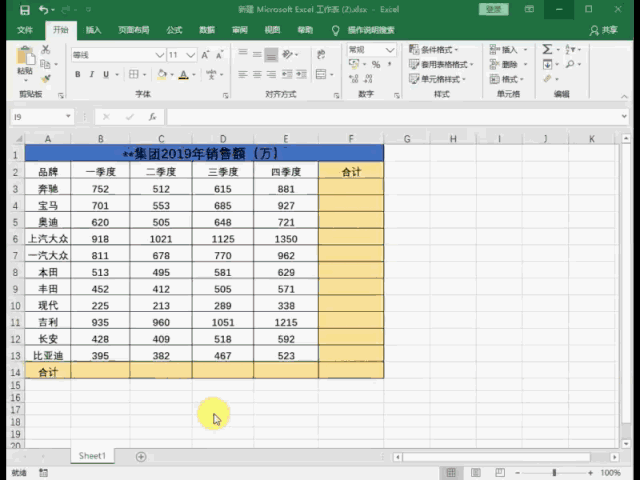Viewport: 640px width, 480px height.
Task: Open the 文件 (File) tab
Action: [x=25, y=30]
